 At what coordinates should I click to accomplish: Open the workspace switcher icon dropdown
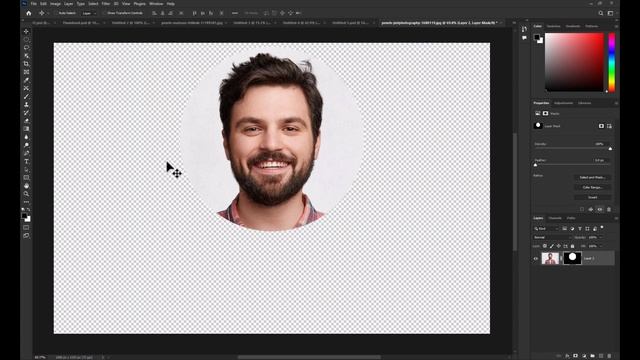[x=611, y=13]
